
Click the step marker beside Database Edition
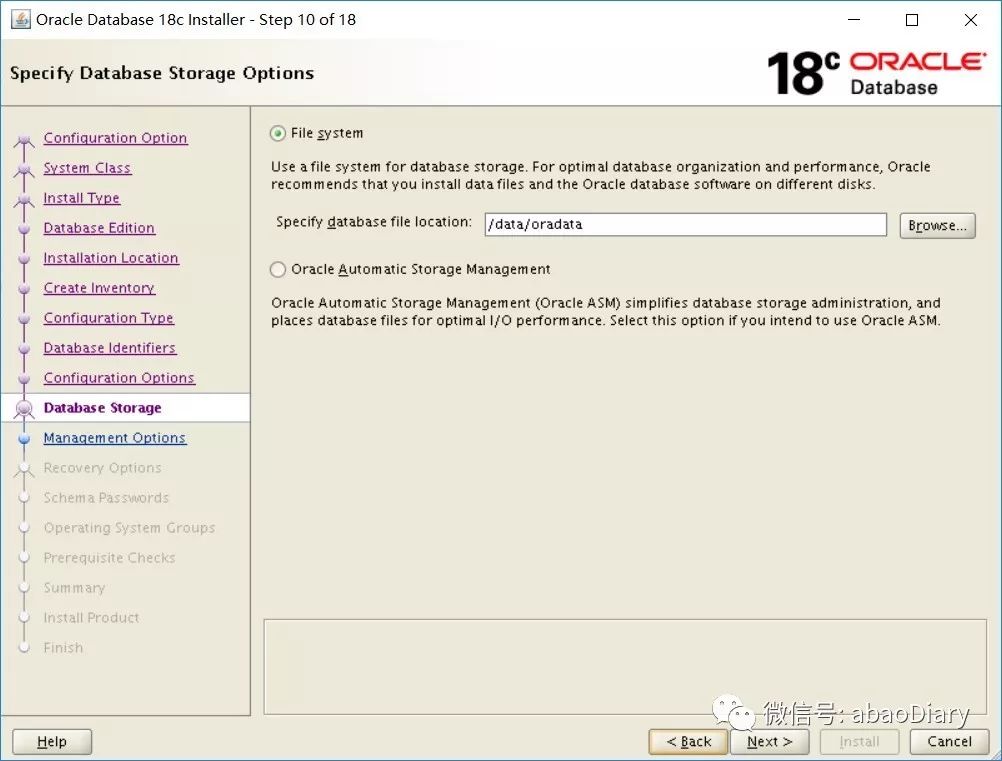click(x=24, y=229)
